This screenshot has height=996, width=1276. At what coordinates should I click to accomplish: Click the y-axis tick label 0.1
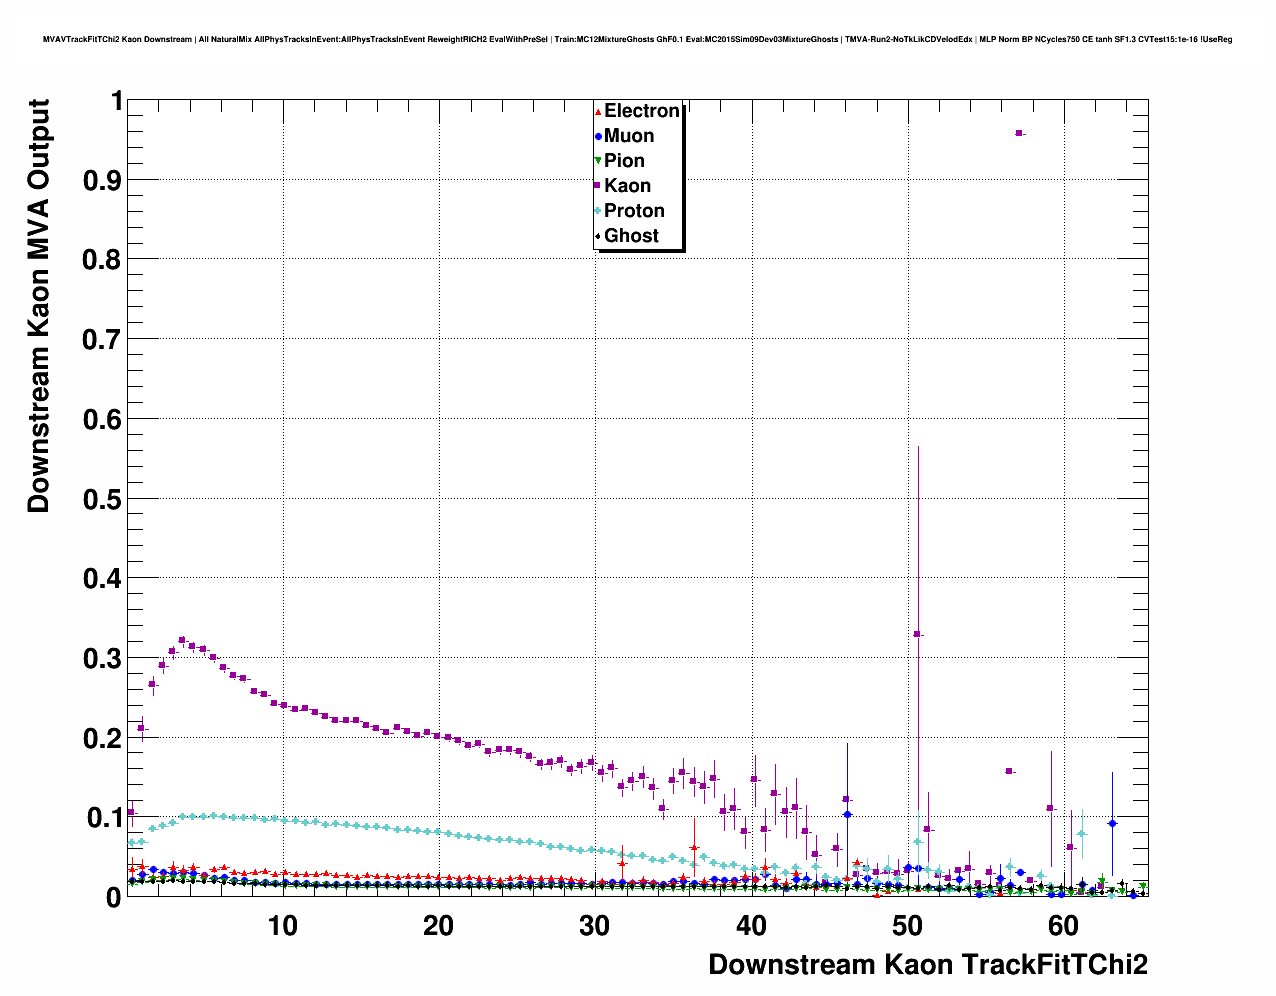[102, 818]
